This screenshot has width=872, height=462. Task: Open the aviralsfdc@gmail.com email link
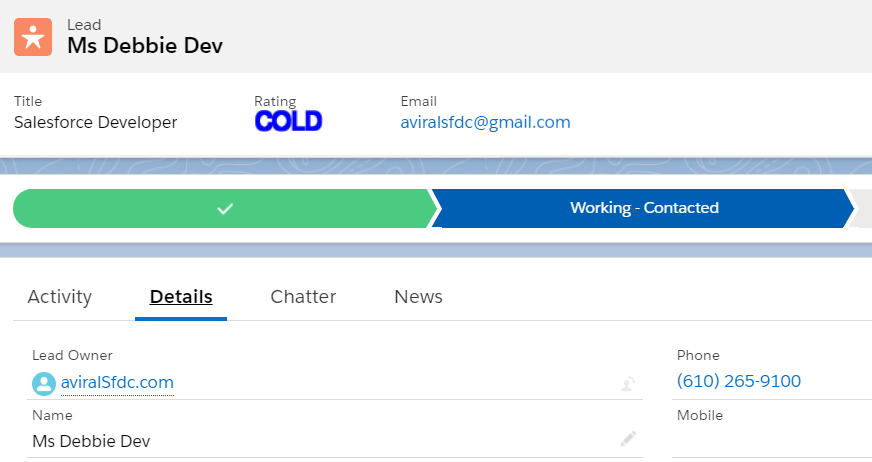tap(485, 122)
